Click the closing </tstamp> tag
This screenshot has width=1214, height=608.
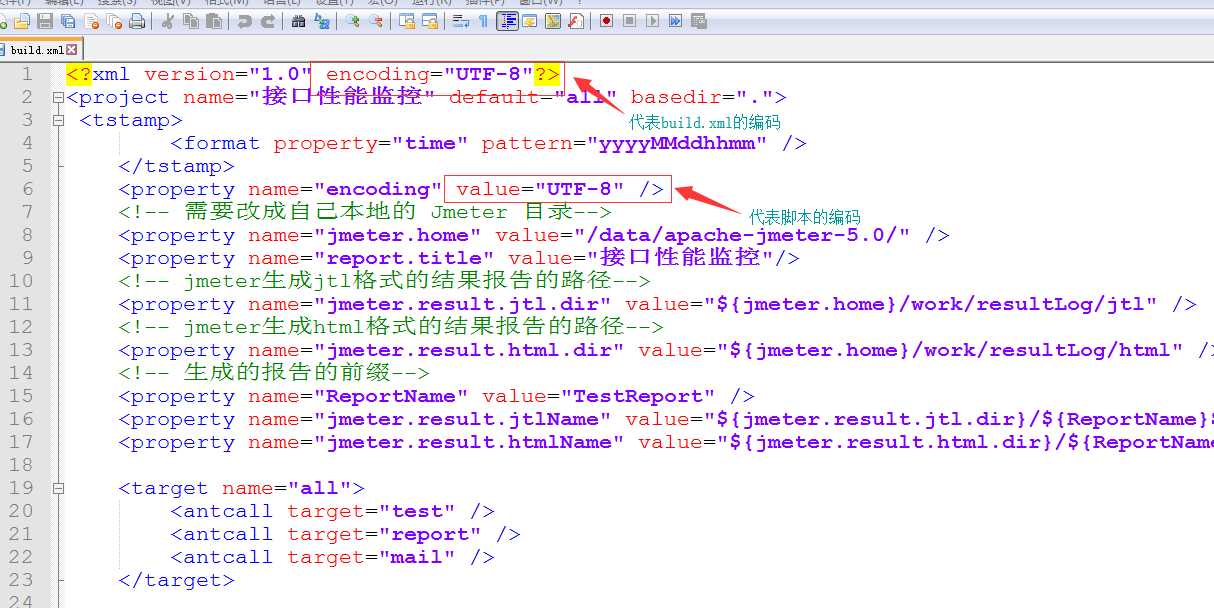click(x=176, y=166)
